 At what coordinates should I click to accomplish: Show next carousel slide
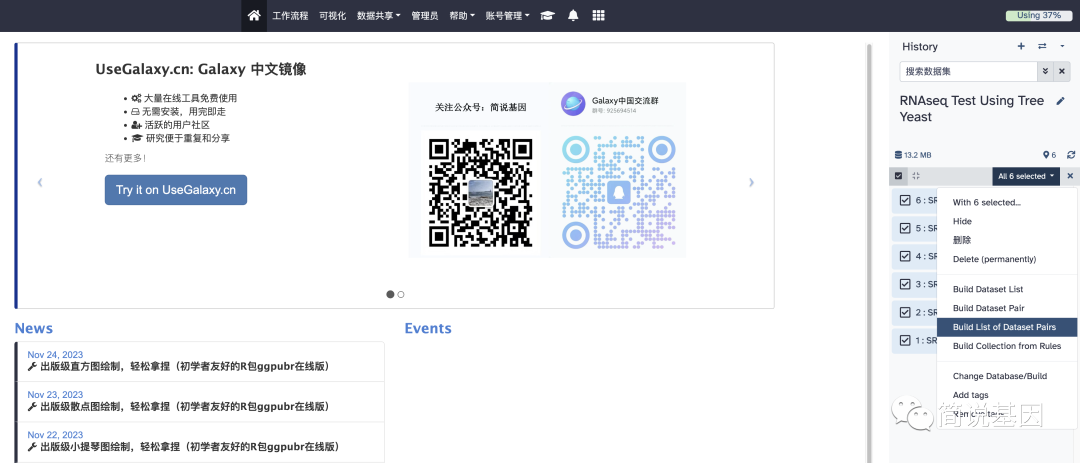751,183
